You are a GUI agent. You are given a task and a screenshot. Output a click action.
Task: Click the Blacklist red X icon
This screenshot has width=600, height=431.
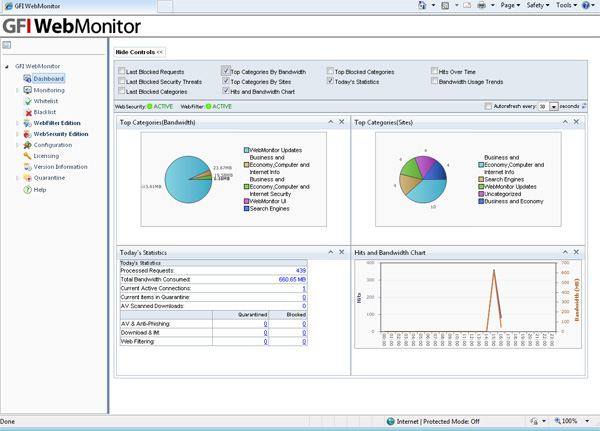point(28,112)
